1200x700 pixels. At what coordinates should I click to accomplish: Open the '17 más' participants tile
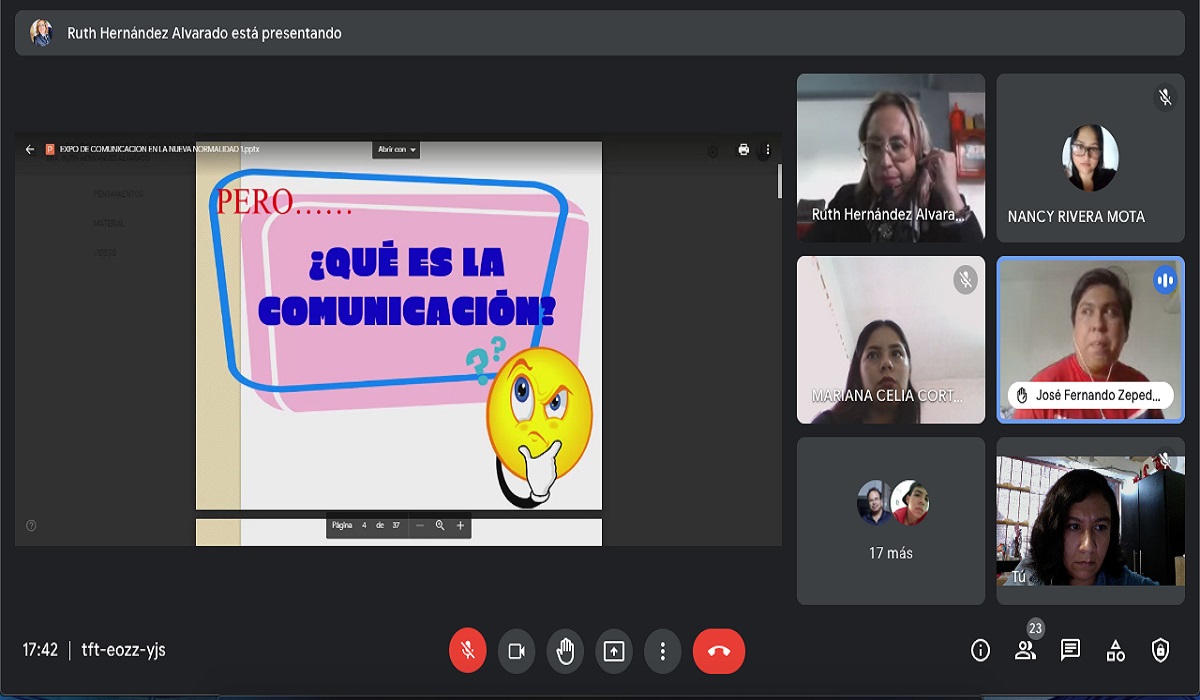[891, 521]
